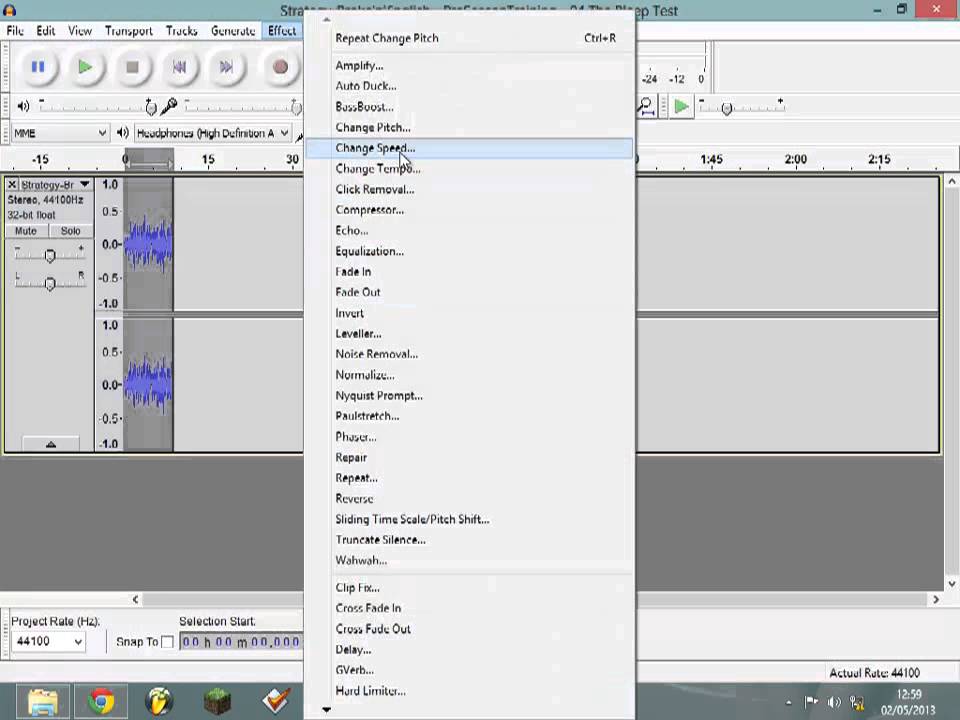This screenshot has height=720, width=960.
Task: Select Change Tempo effect
Action: point(470,168)
